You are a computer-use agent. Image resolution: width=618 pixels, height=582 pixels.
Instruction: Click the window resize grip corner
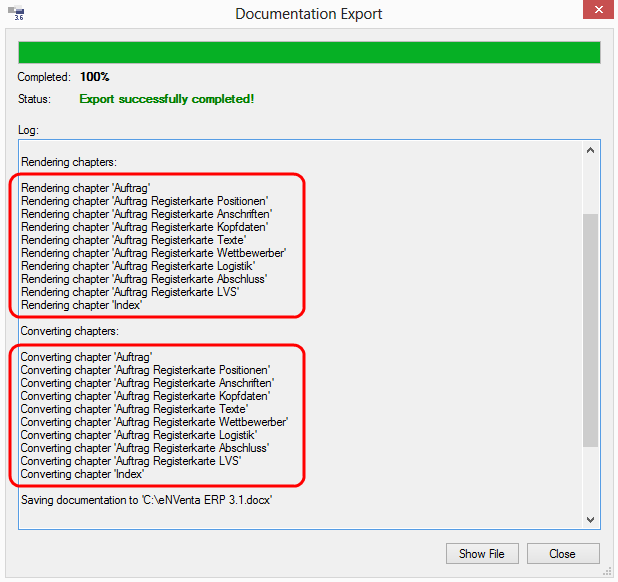pos(607,572)
